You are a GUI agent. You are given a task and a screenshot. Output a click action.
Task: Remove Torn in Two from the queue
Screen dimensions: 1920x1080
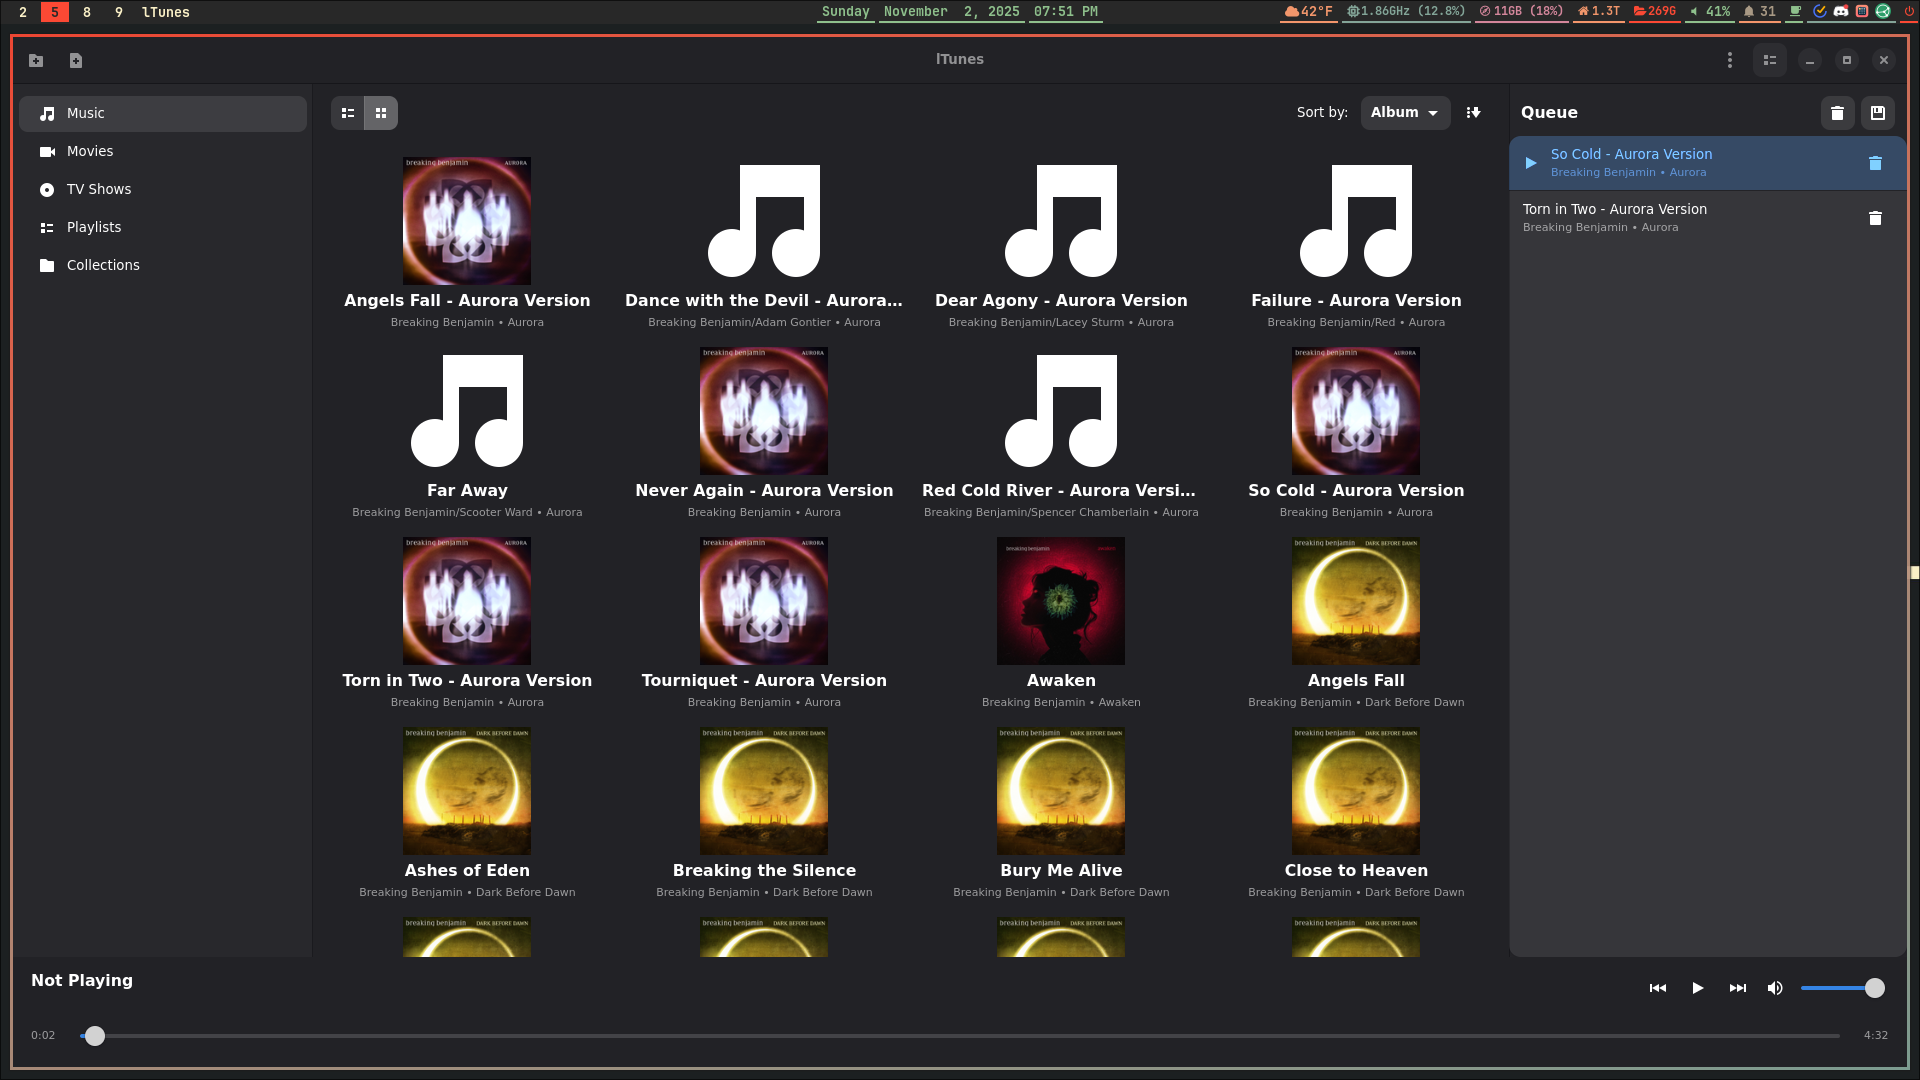(x=1875, y=218)
